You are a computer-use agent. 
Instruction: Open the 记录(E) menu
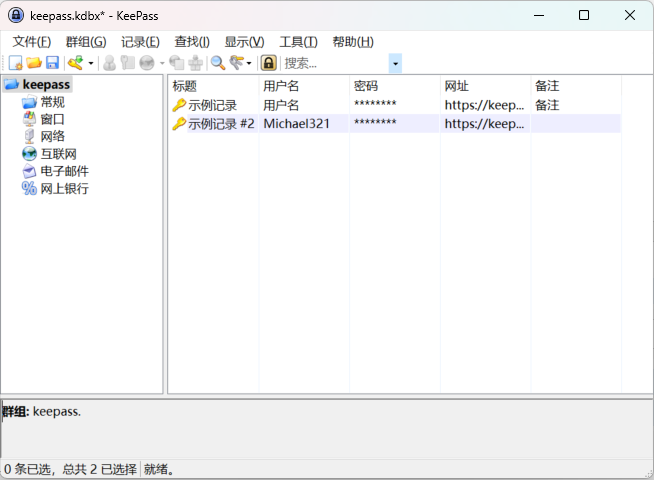140,42
